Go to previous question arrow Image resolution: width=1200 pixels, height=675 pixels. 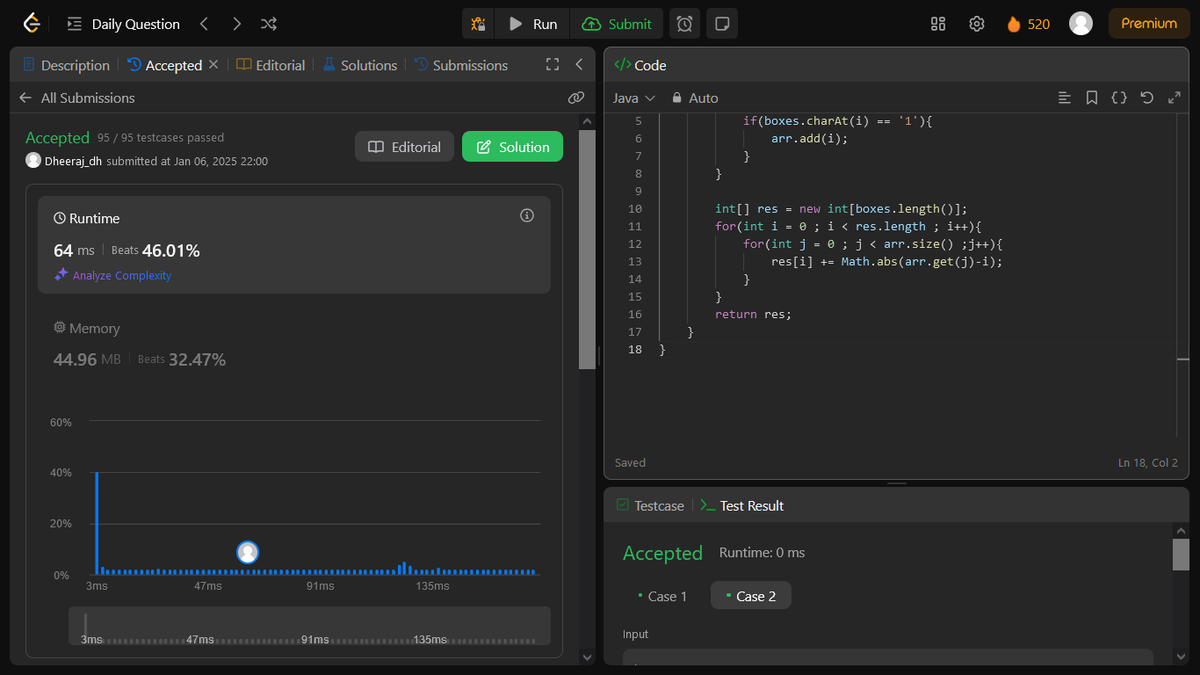204,24
